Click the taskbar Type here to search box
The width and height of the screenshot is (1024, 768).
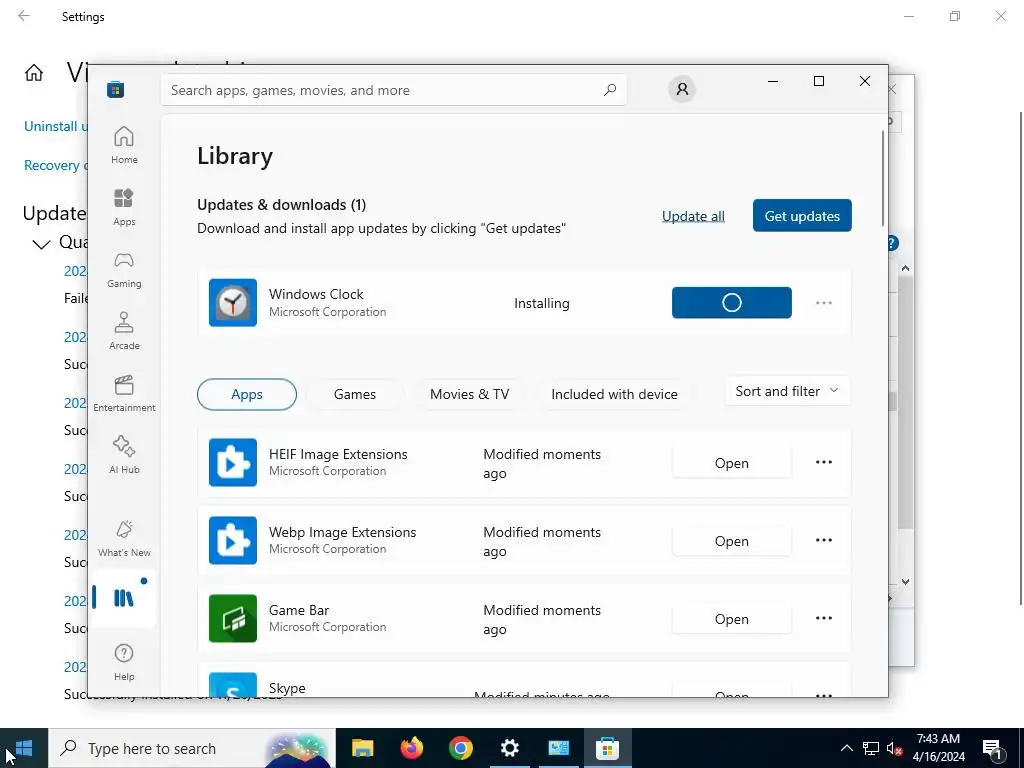191,748
